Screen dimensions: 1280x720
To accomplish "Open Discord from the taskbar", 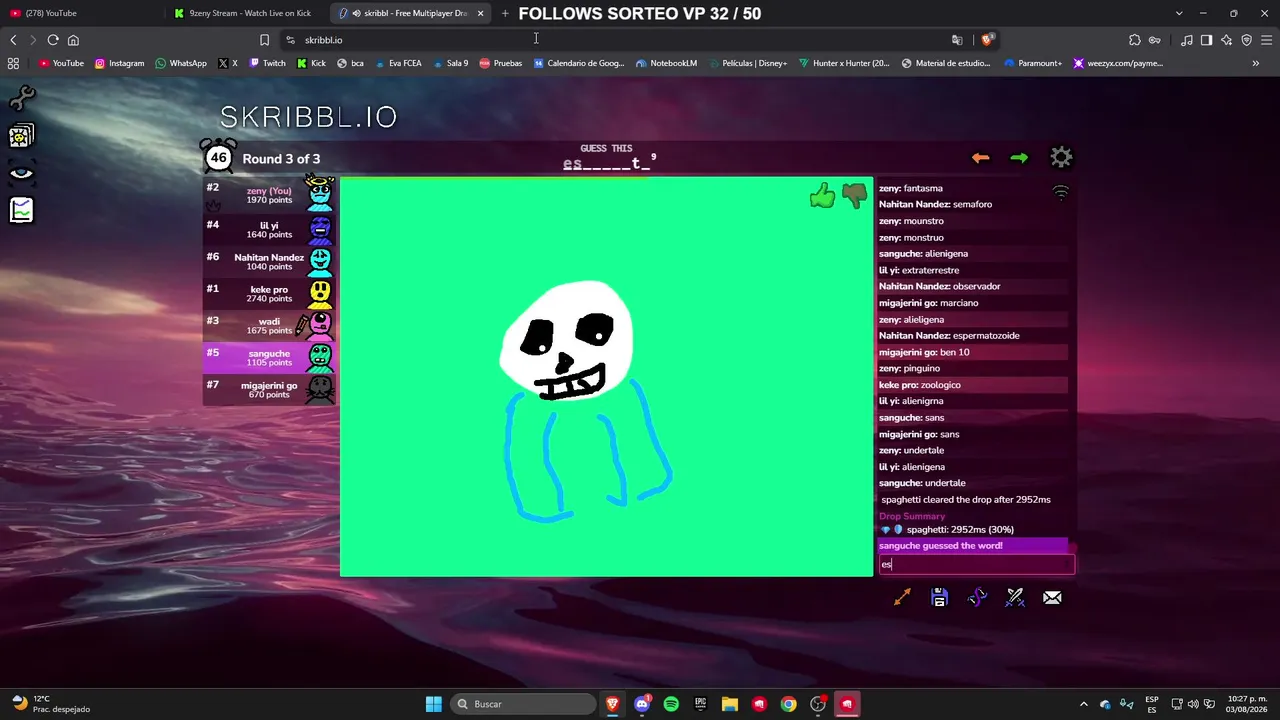I will [642, 704].
